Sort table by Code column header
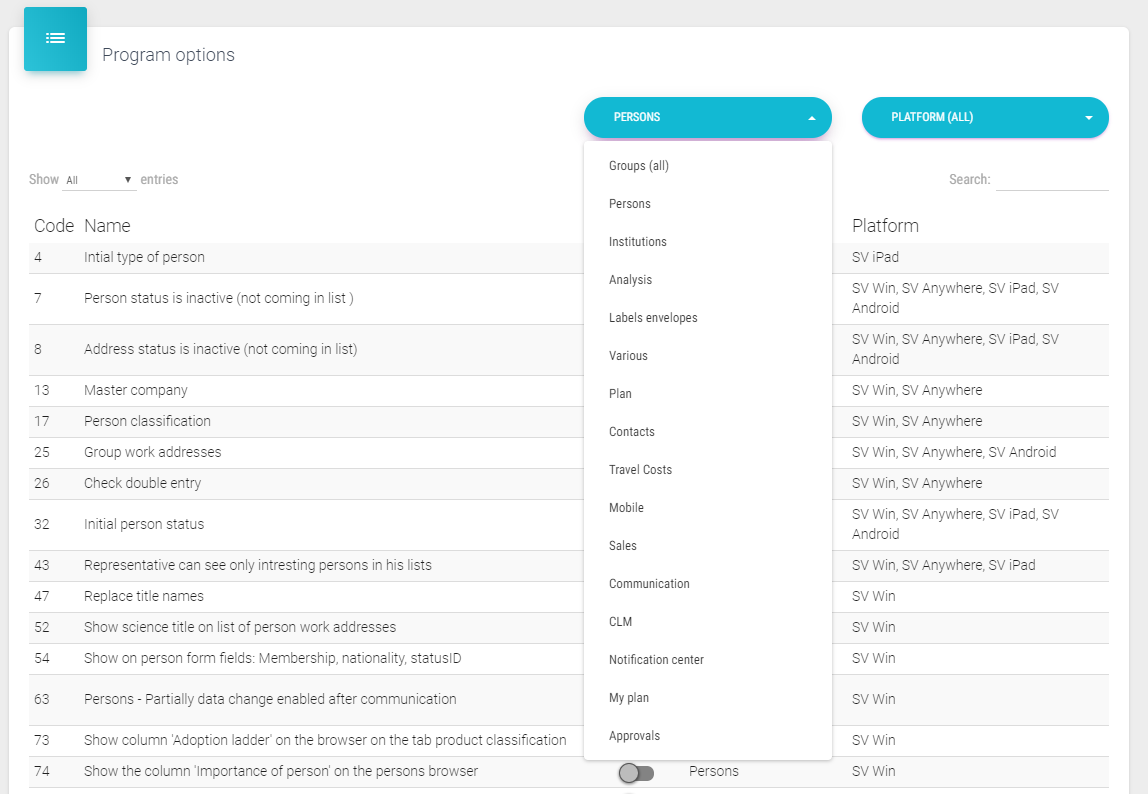1148x794 pixels. click(x=54, y=226)
